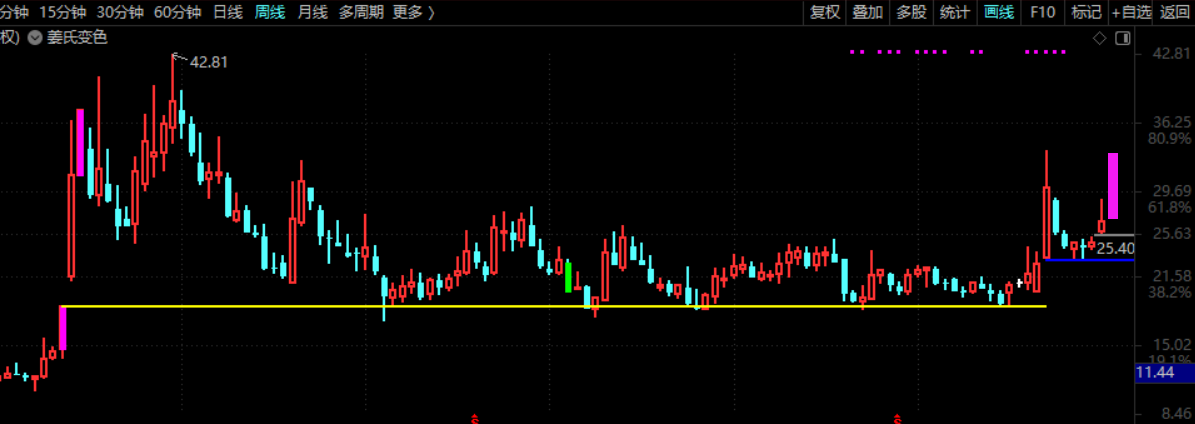Click the white cross marker on chart
This screenshot has height=424, width=1195.
point(1019,283)
